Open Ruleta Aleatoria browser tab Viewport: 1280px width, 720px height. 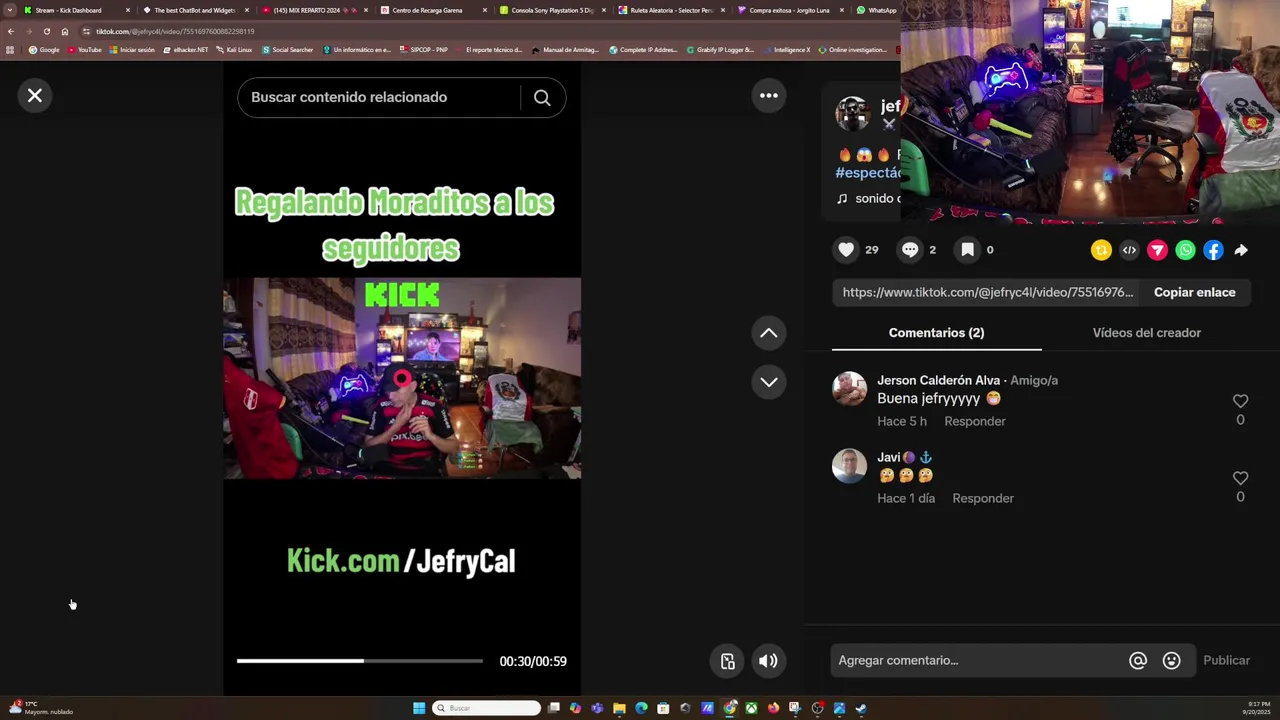tap(670, 10)
